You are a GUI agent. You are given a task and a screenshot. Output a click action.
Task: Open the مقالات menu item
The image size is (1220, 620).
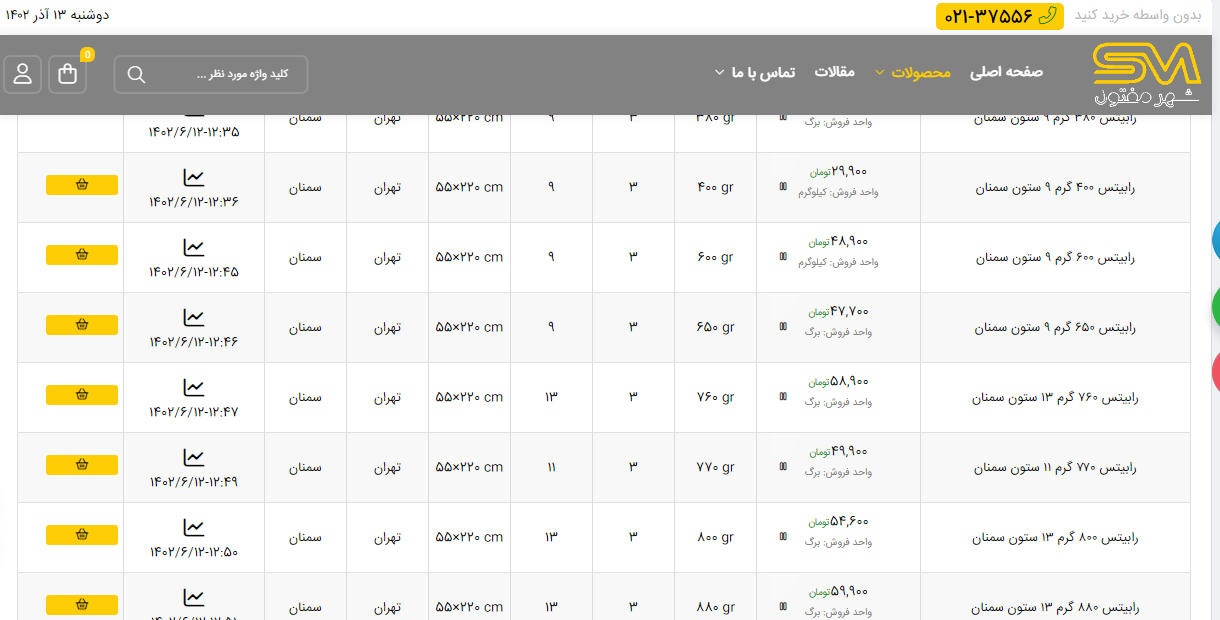click(834, 72)
